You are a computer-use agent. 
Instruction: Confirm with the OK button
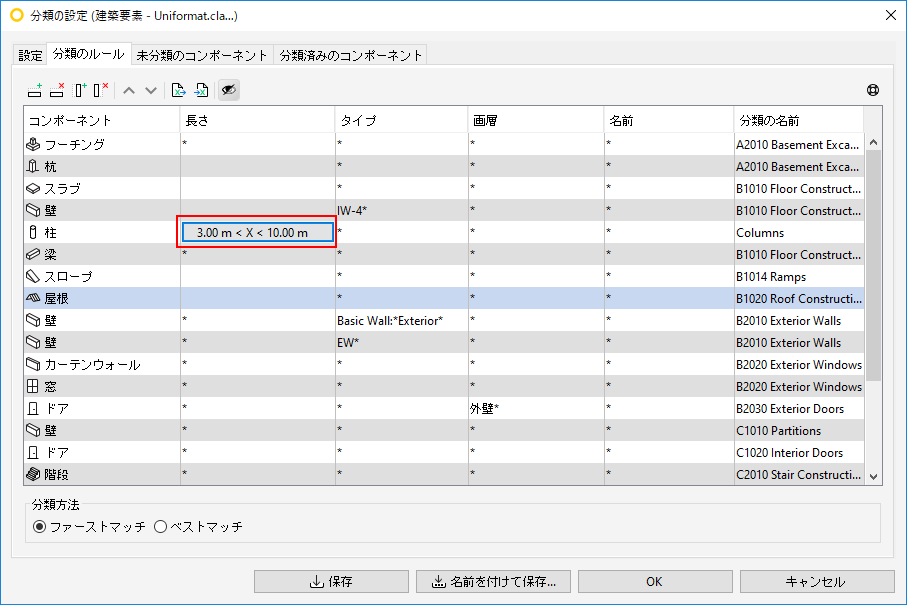click(655, 581)
